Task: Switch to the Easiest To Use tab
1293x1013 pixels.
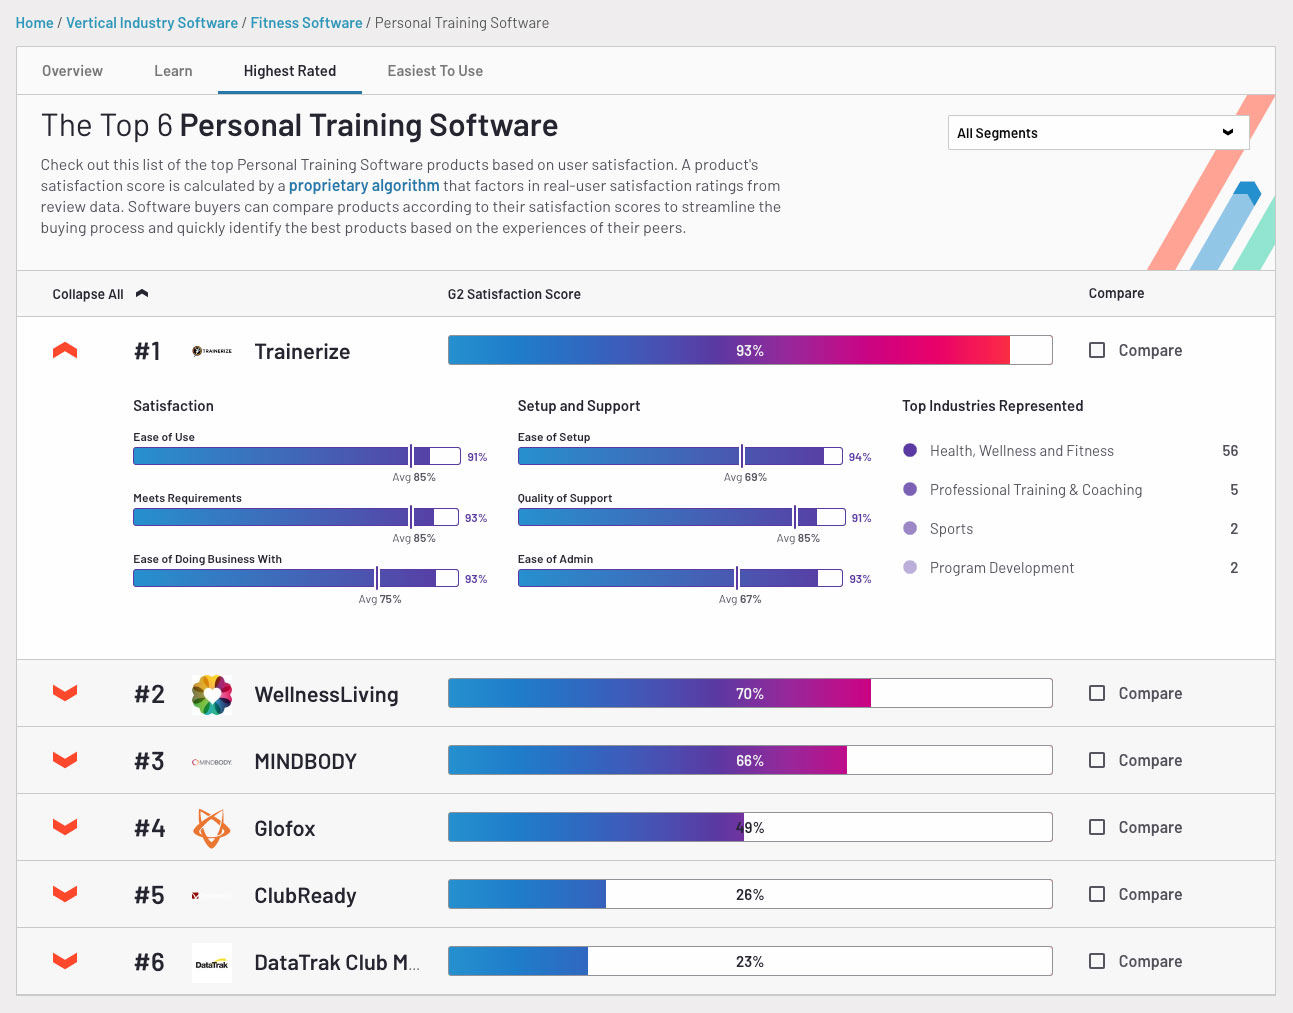Action: click(x=435, y=71)
